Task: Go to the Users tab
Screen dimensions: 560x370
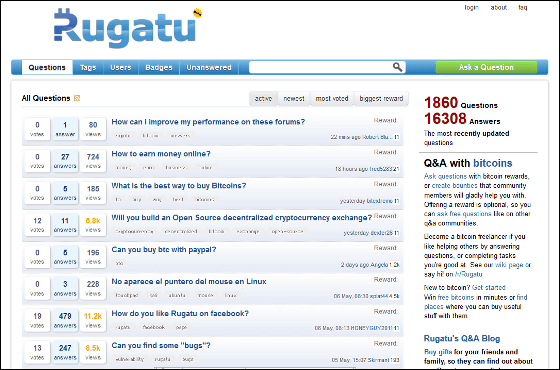Action: pyautogui.click(x=121, y=68)
